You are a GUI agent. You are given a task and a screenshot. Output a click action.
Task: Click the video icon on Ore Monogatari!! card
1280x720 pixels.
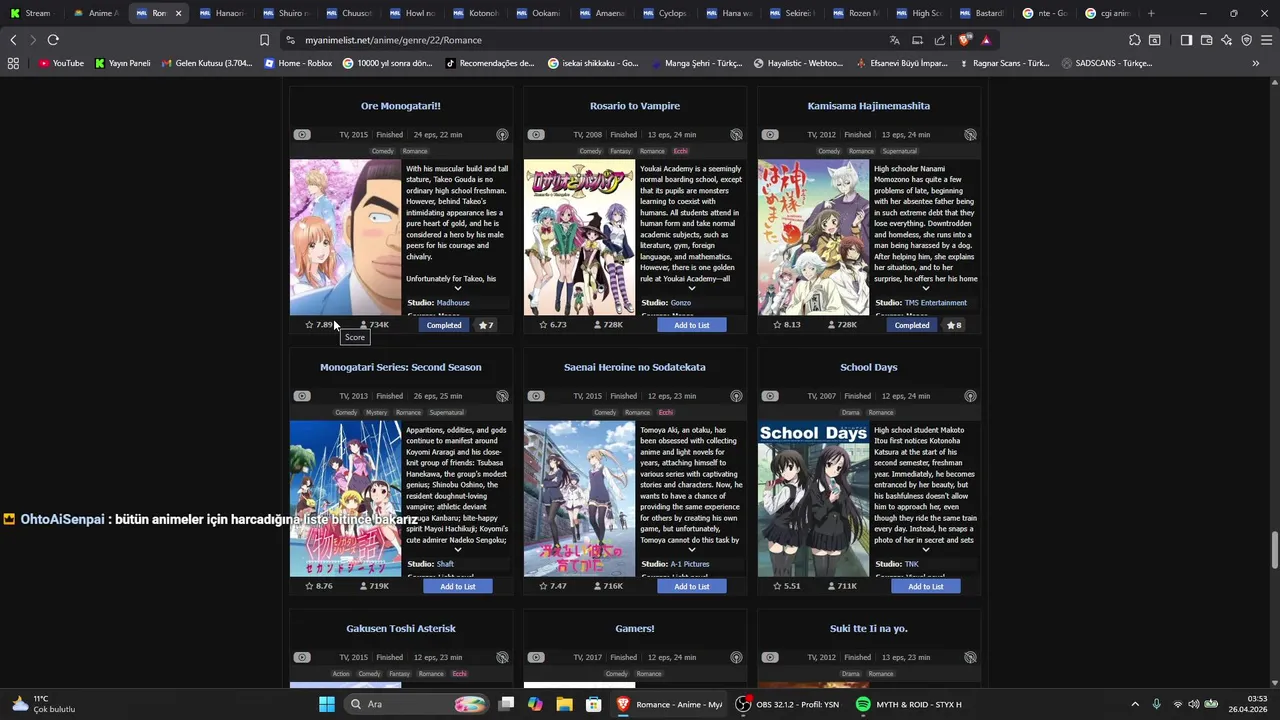click(302, 135)
